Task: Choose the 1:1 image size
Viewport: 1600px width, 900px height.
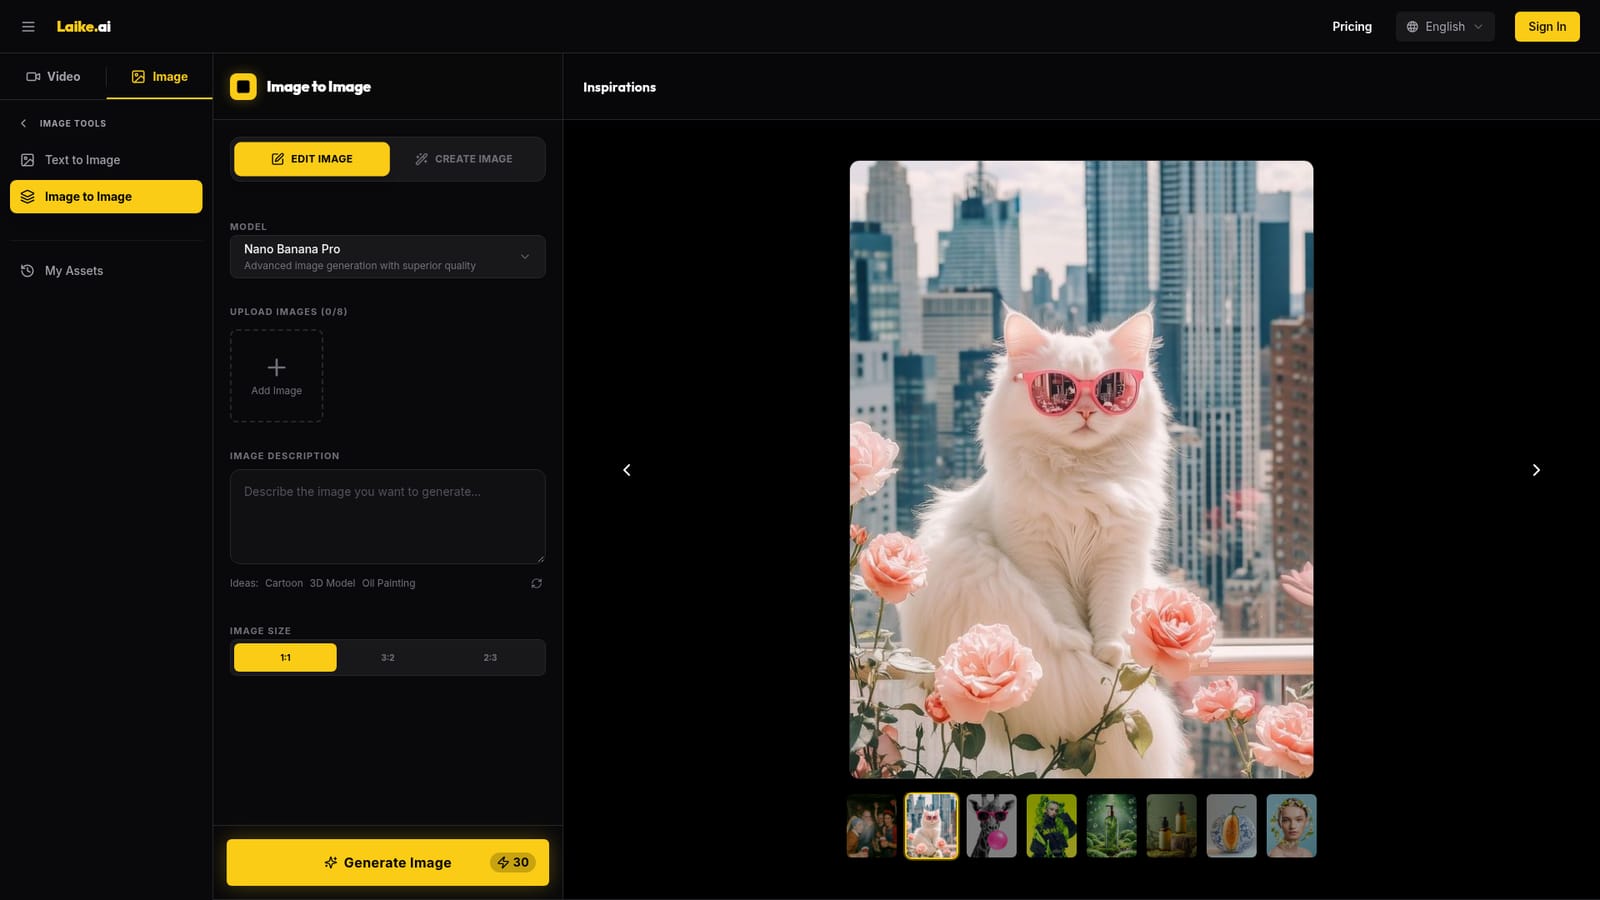Action: [285, 658]
